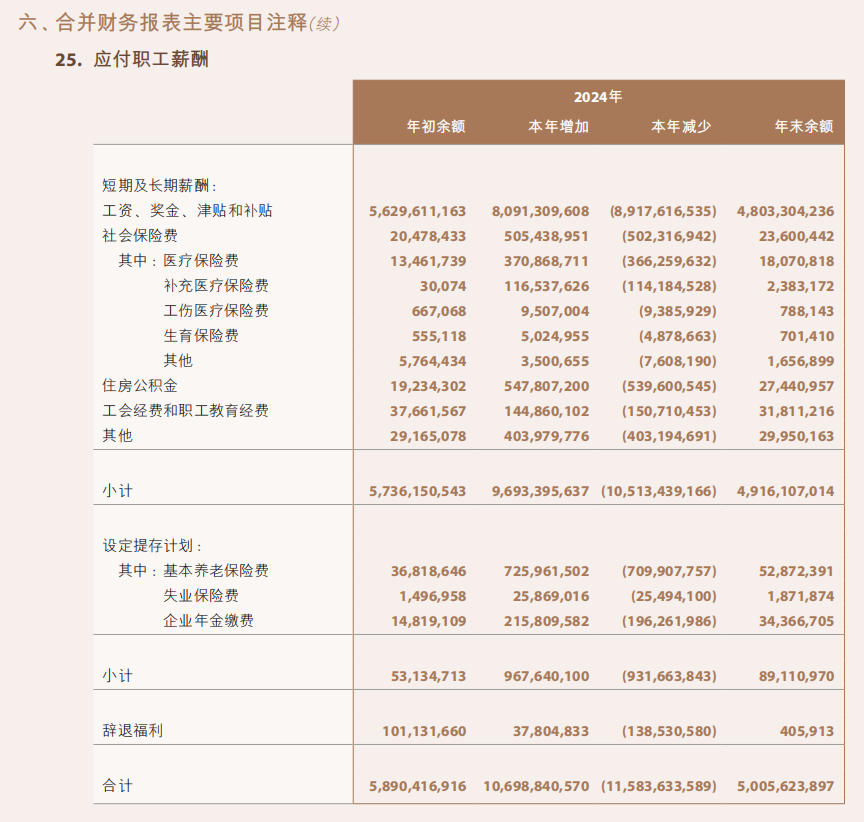Select value (7,608,190)

click(x=678, y=361)
